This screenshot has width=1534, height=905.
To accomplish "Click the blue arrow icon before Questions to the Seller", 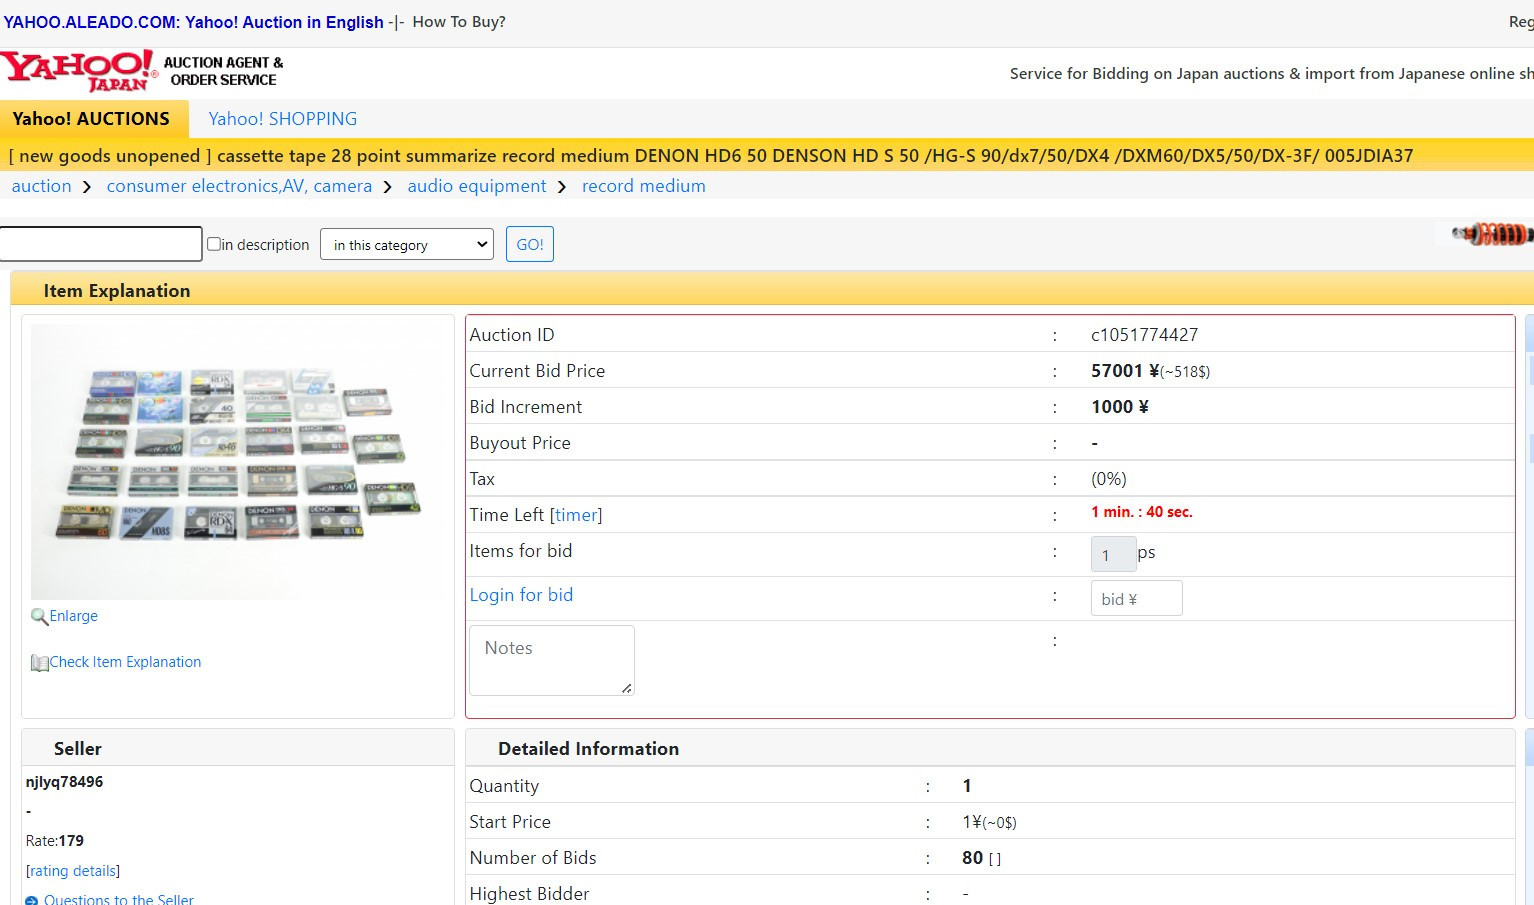I will pyautogui.click(x=31, y=900).
